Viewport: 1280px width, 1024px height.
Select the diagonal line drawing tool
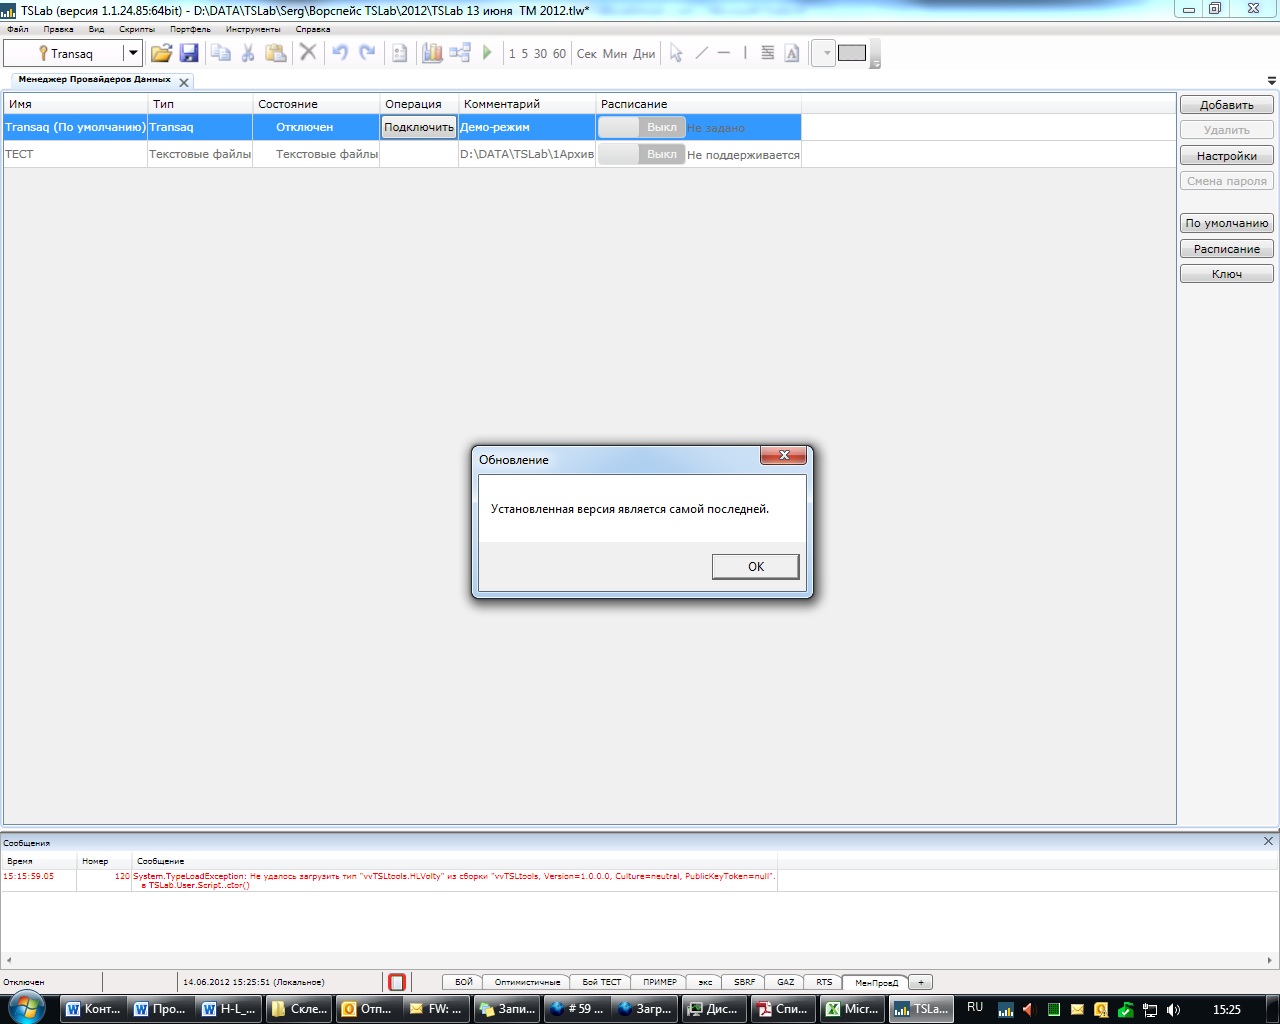[701, 53]
